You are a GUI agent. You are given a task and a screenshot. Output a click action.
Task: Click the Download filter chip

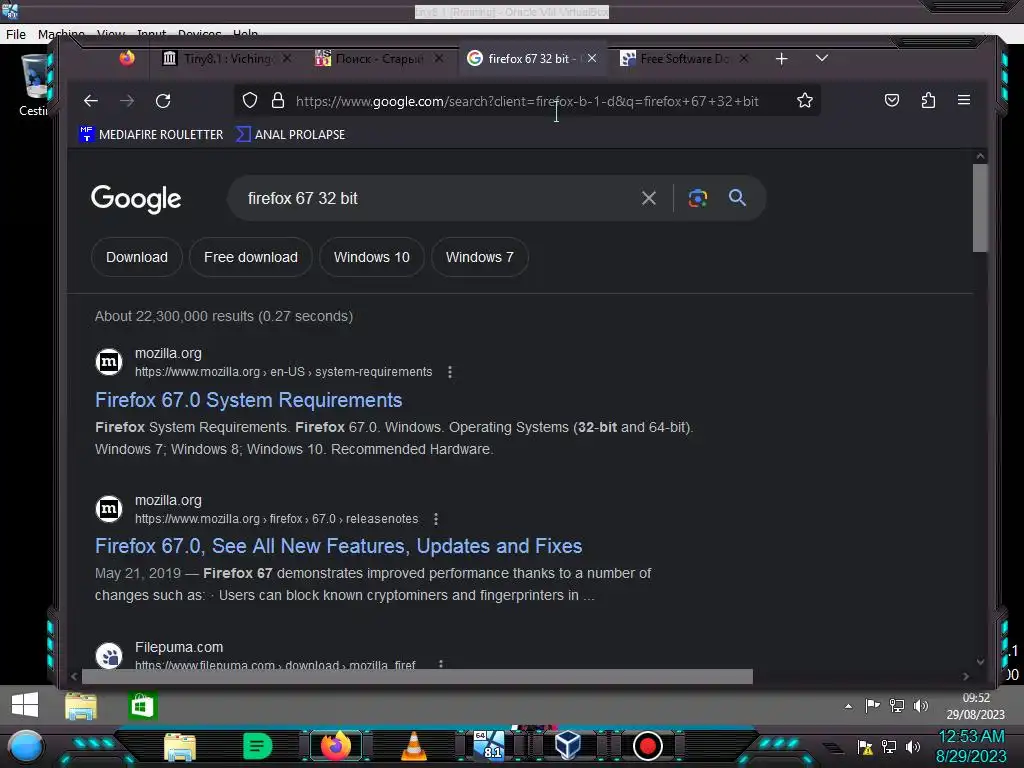[136, 257]
